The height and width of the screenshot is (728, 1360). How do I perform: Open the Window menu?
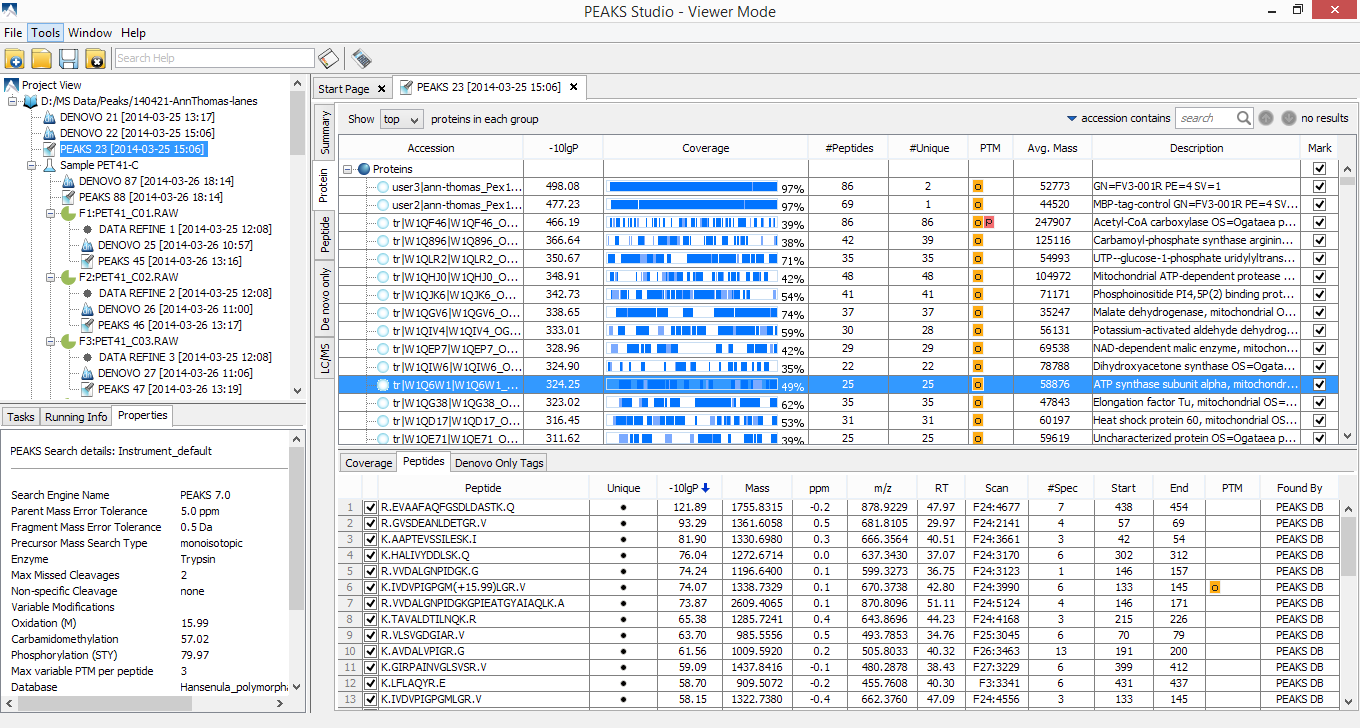[90, 33]
